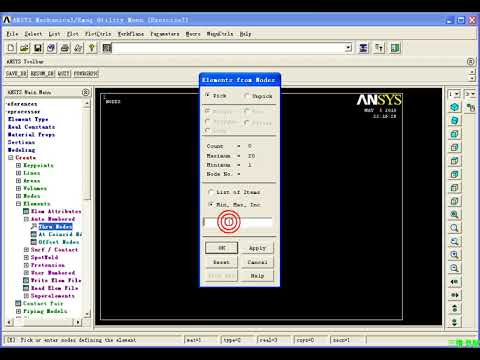
Task: Open the Parameters menu
Action: [x=165, y=34]
